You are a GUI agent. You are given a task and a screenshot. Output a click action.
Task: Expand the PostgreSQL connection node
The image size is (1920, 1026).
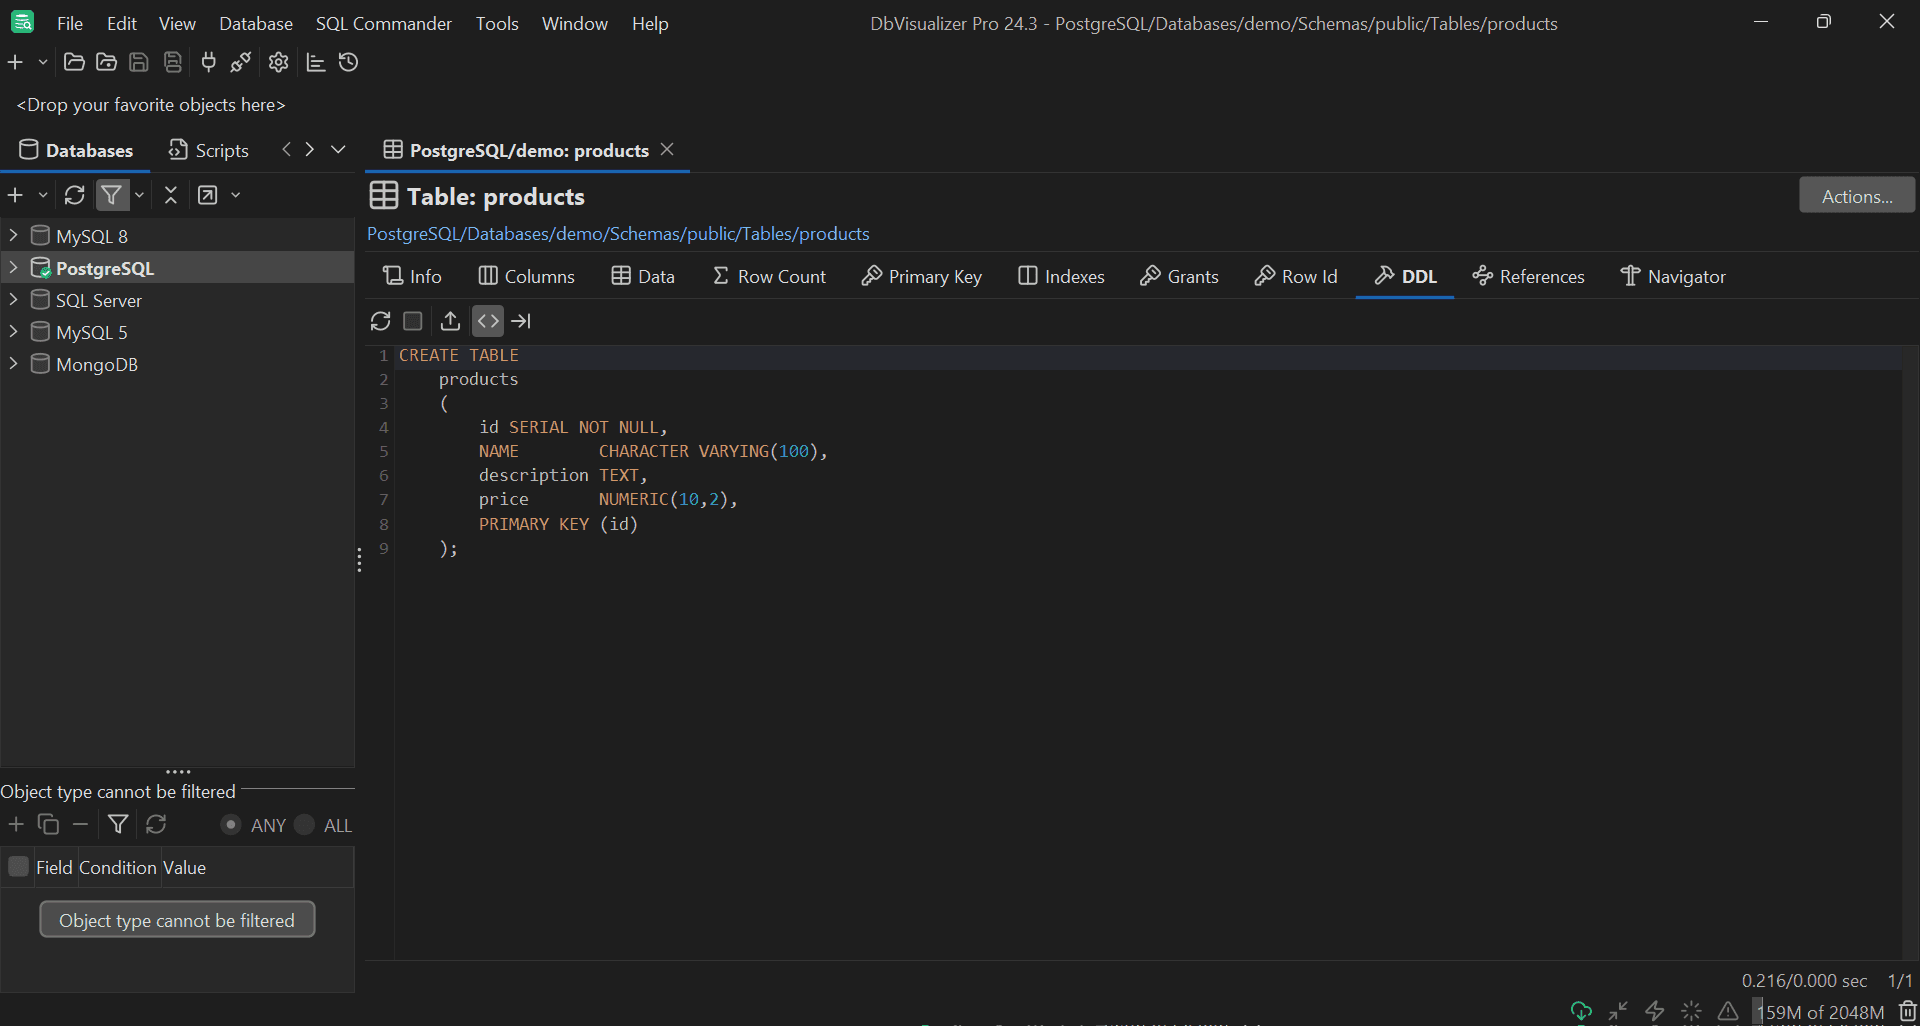13,267
